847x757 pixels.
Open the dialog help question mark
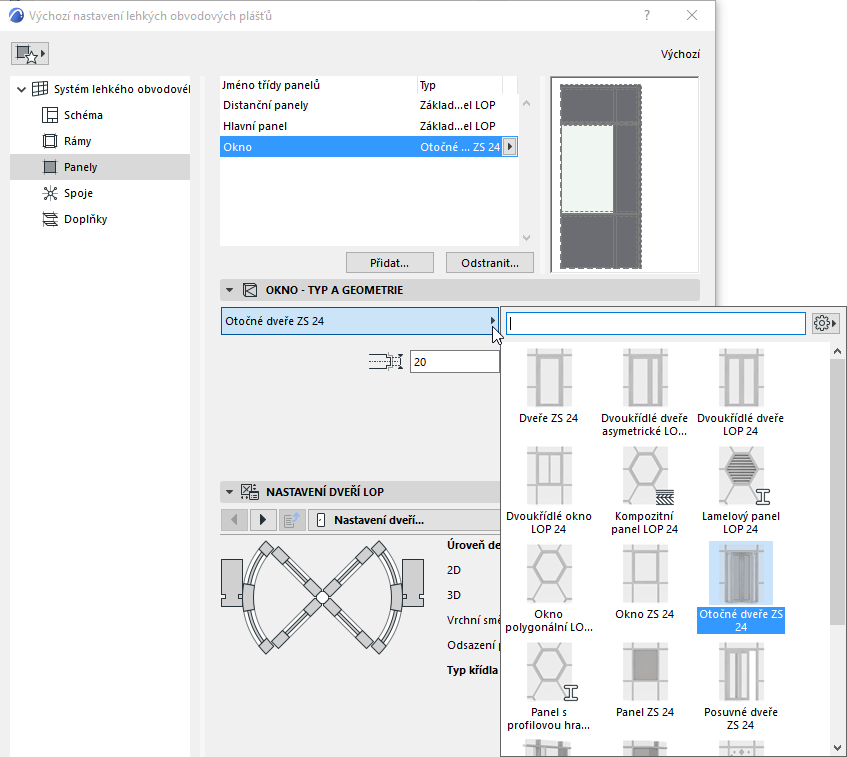pyautogui.click(x=647, y=15)
